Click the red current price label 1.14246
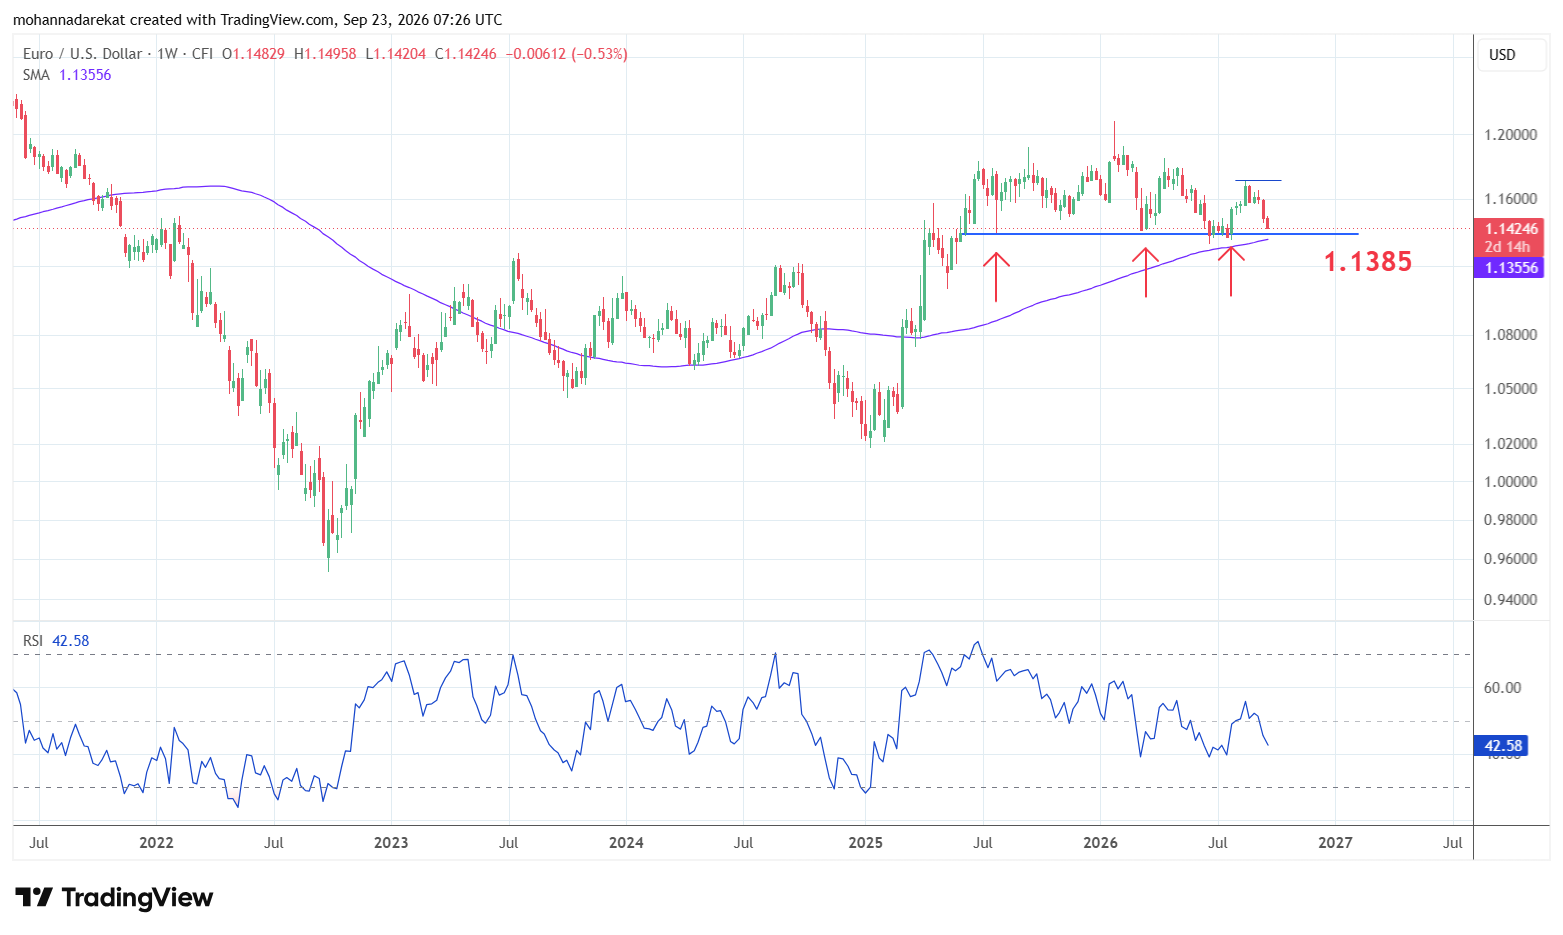The width and height of the screenshot is (1563, 935). coord(1510,229)
